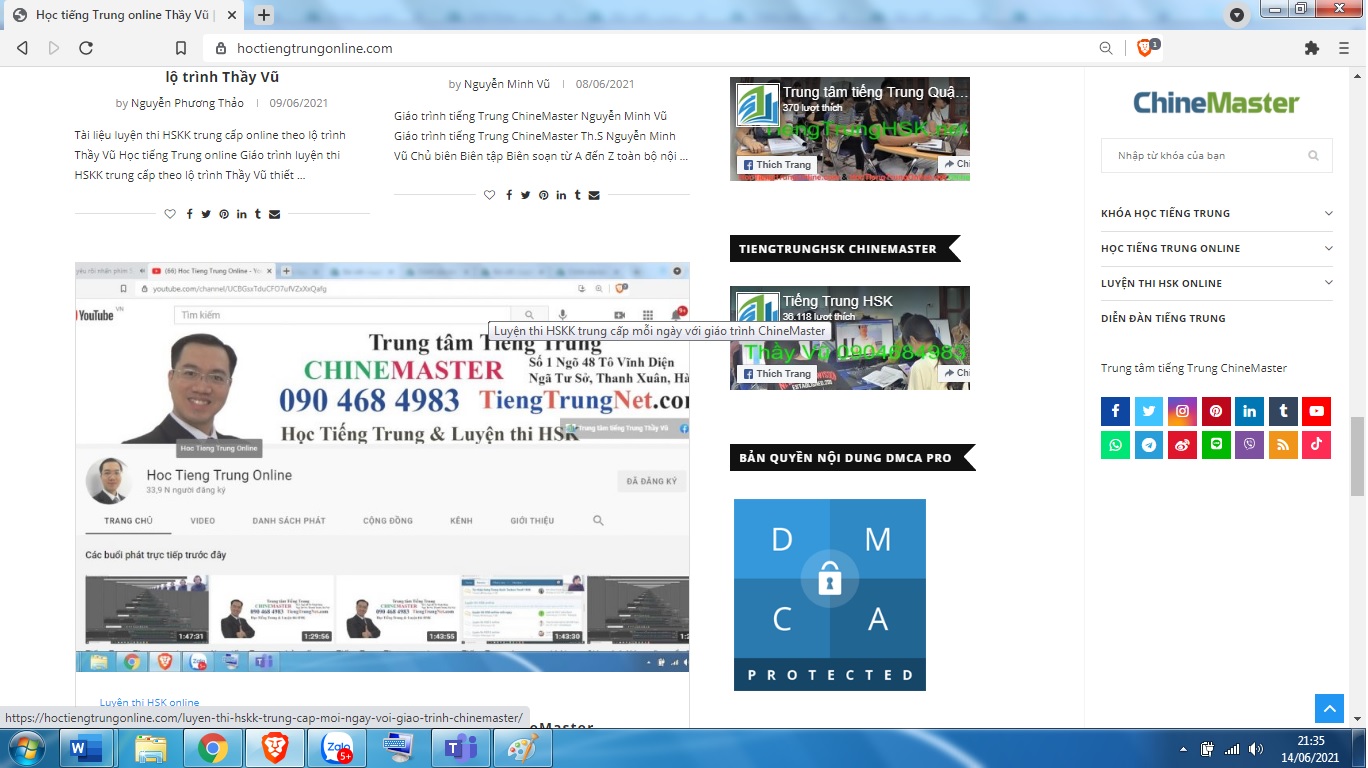This screenshot has width=1368, height=768.
Task: Click the DMCA Protected badge
Action: (x=829, y=594)
